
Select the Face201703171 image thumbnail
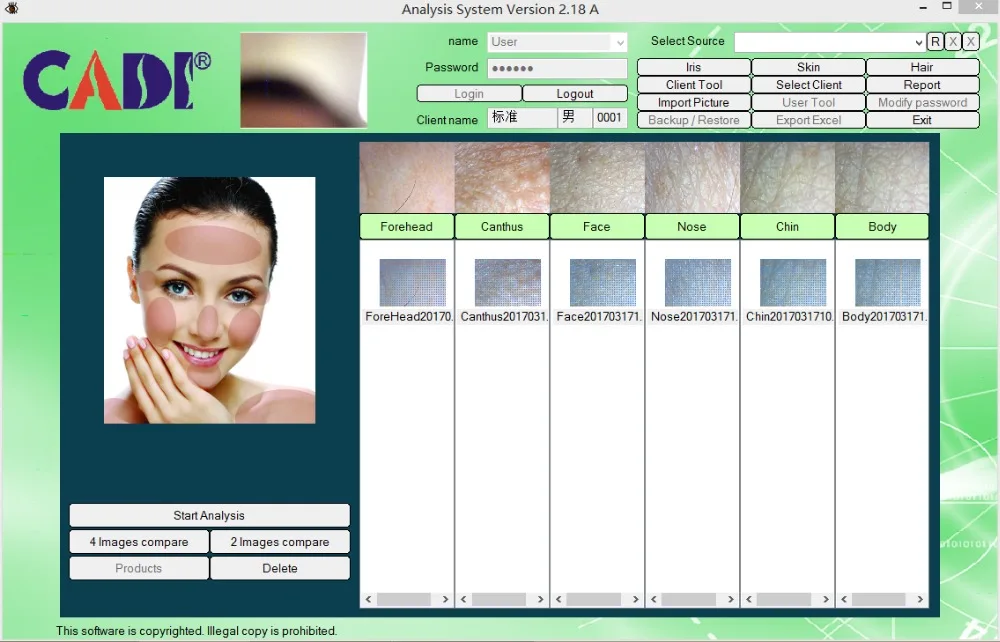[603, 282]
